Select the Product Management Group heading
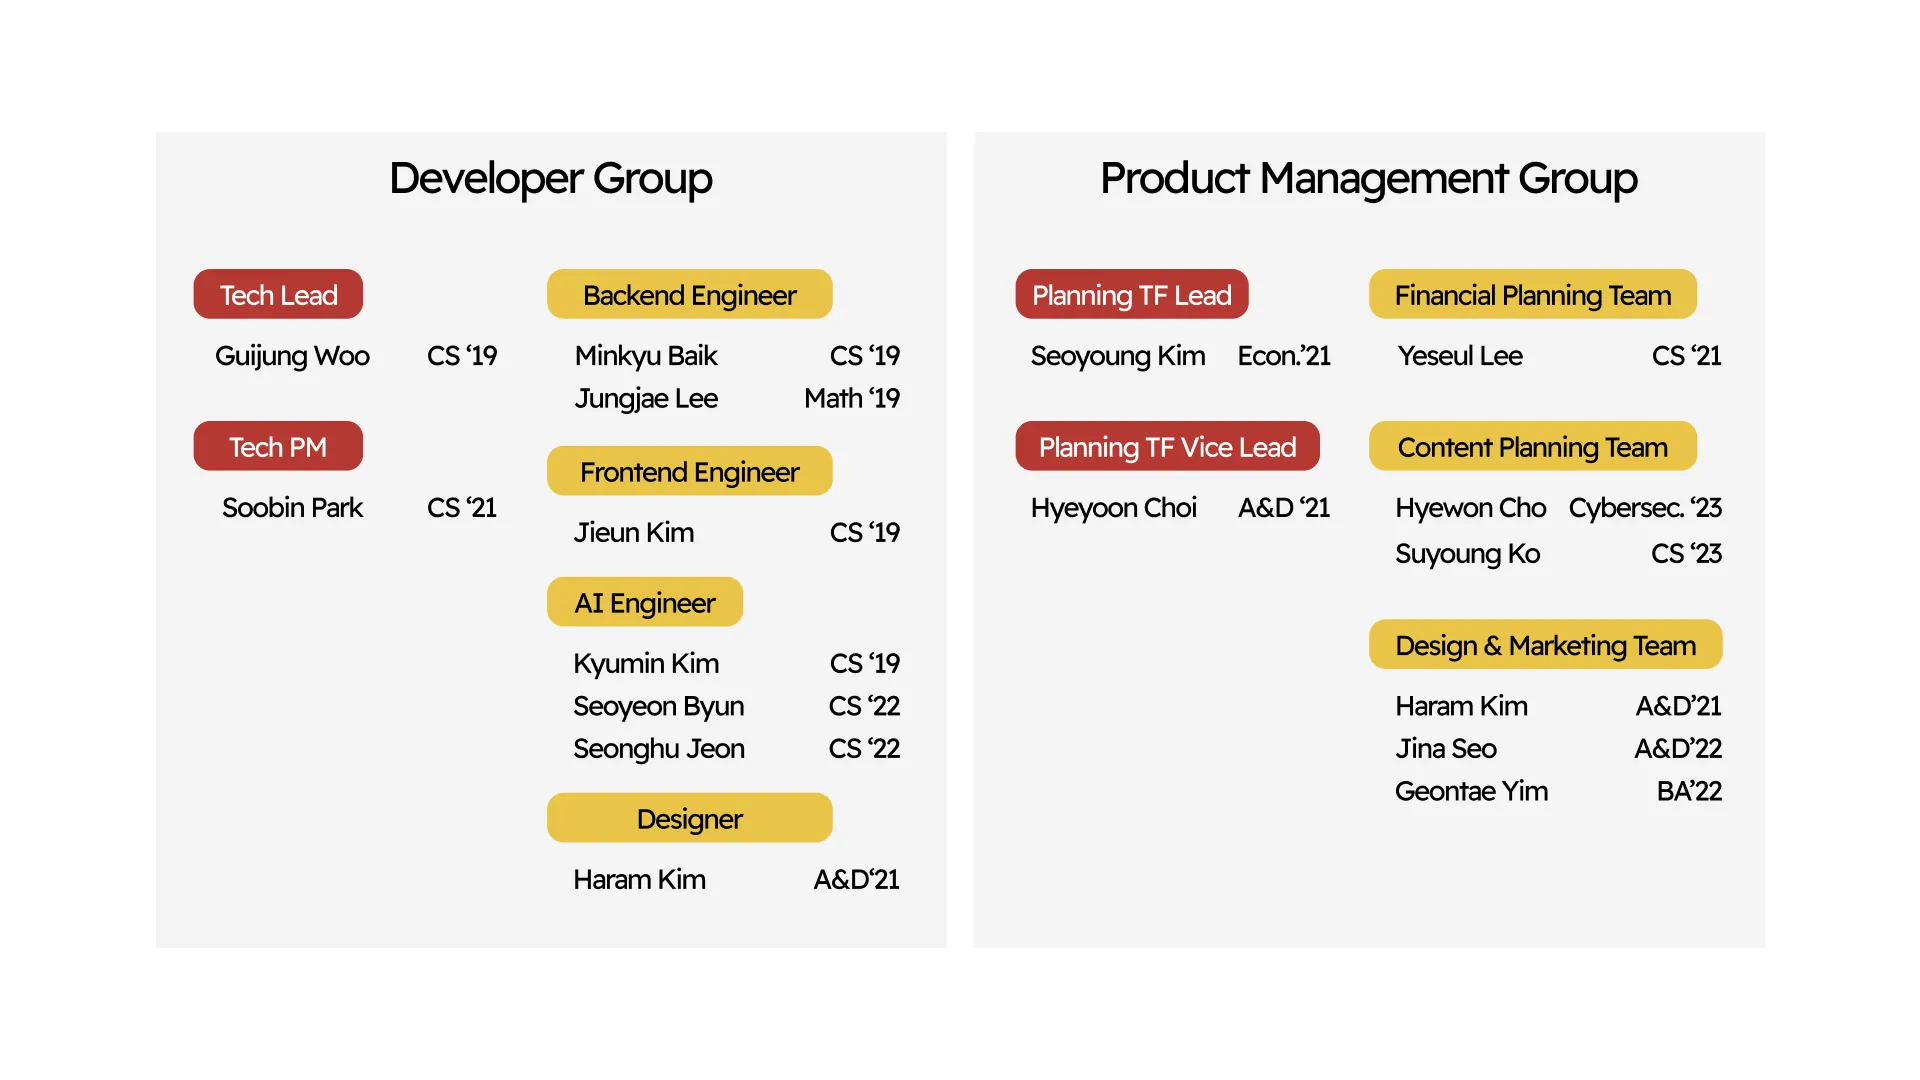The width and height of the screenshot is (1920, 1080). tap(1368, 179)
